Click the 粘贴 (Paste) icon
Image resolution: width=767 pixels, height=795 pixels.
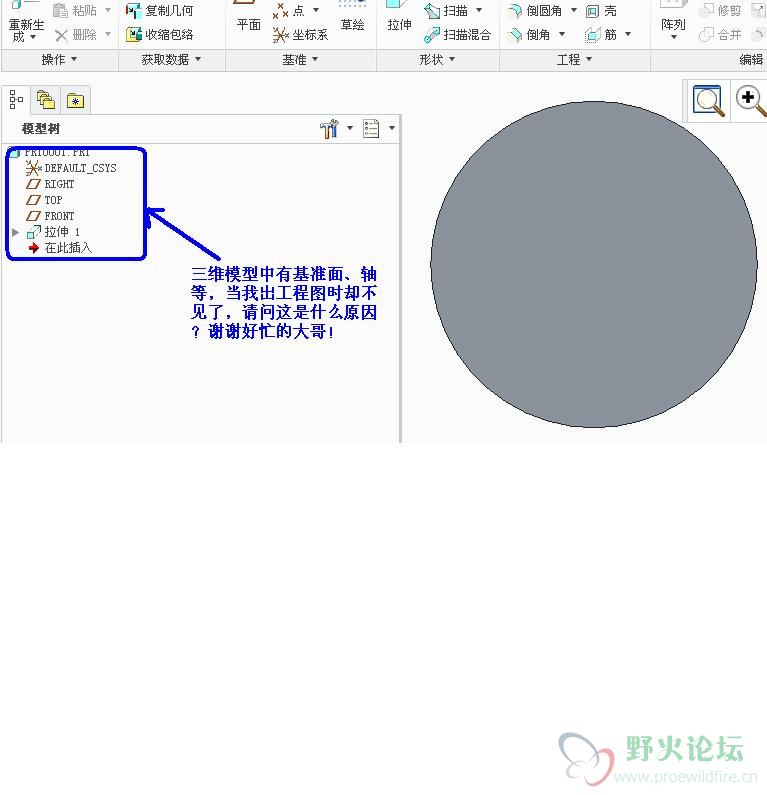tap(61, 10)
